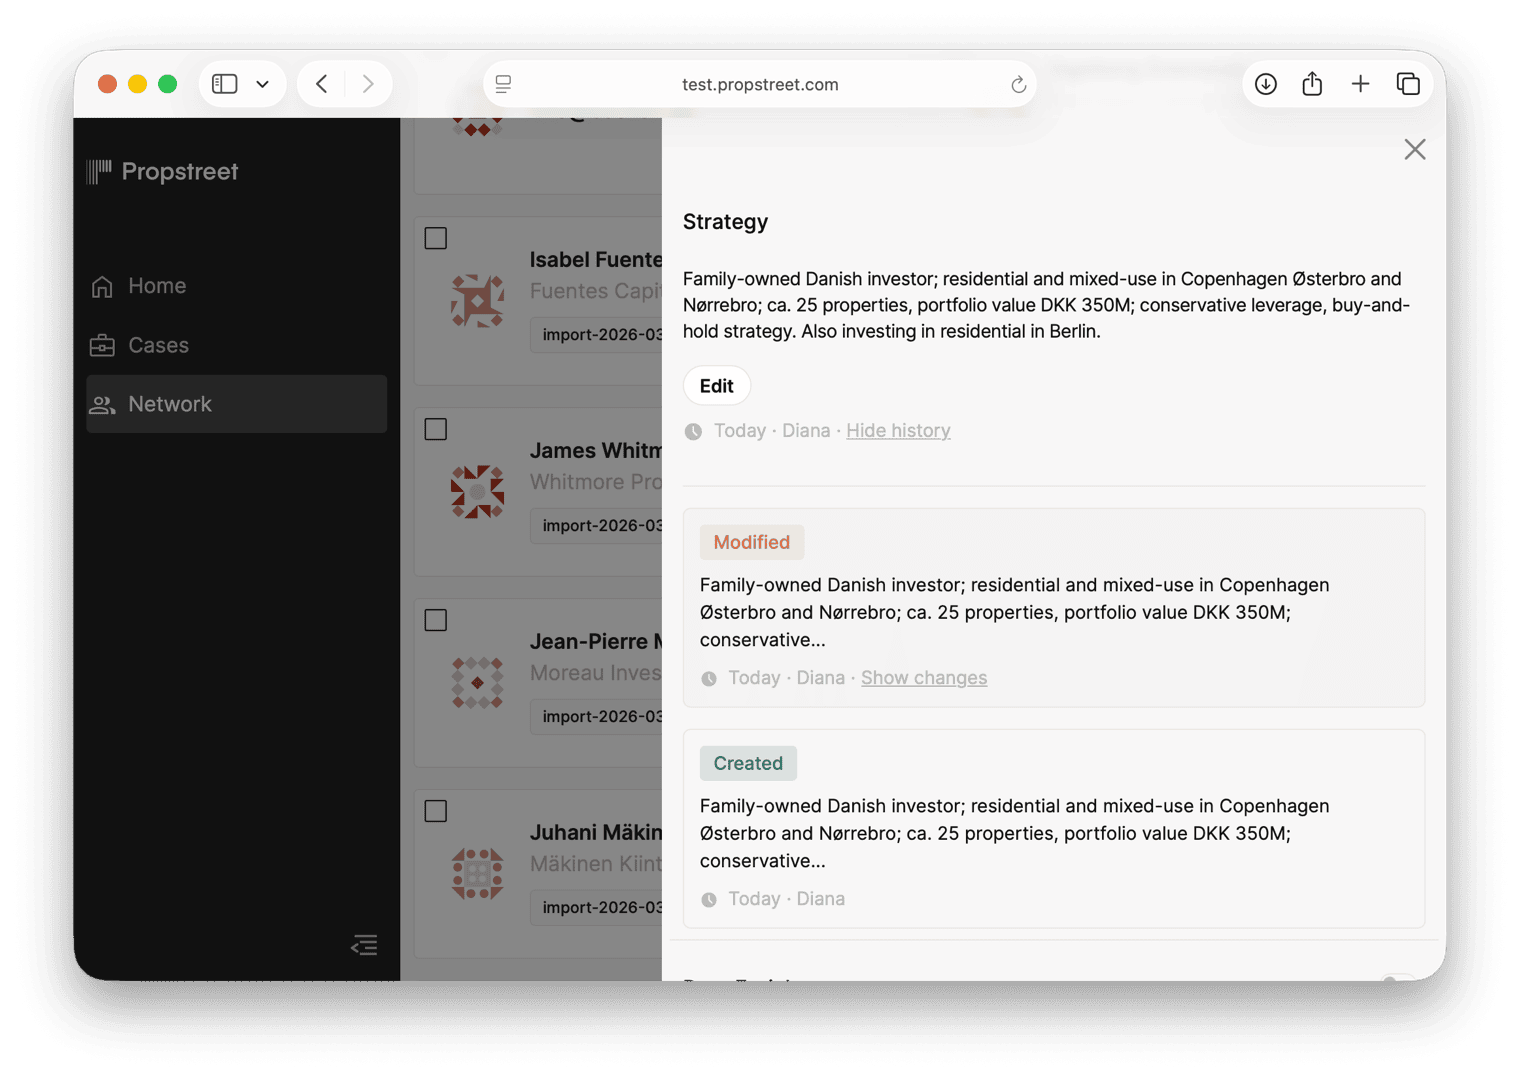
Task: Click the Strategy heading
Action: 725,222
